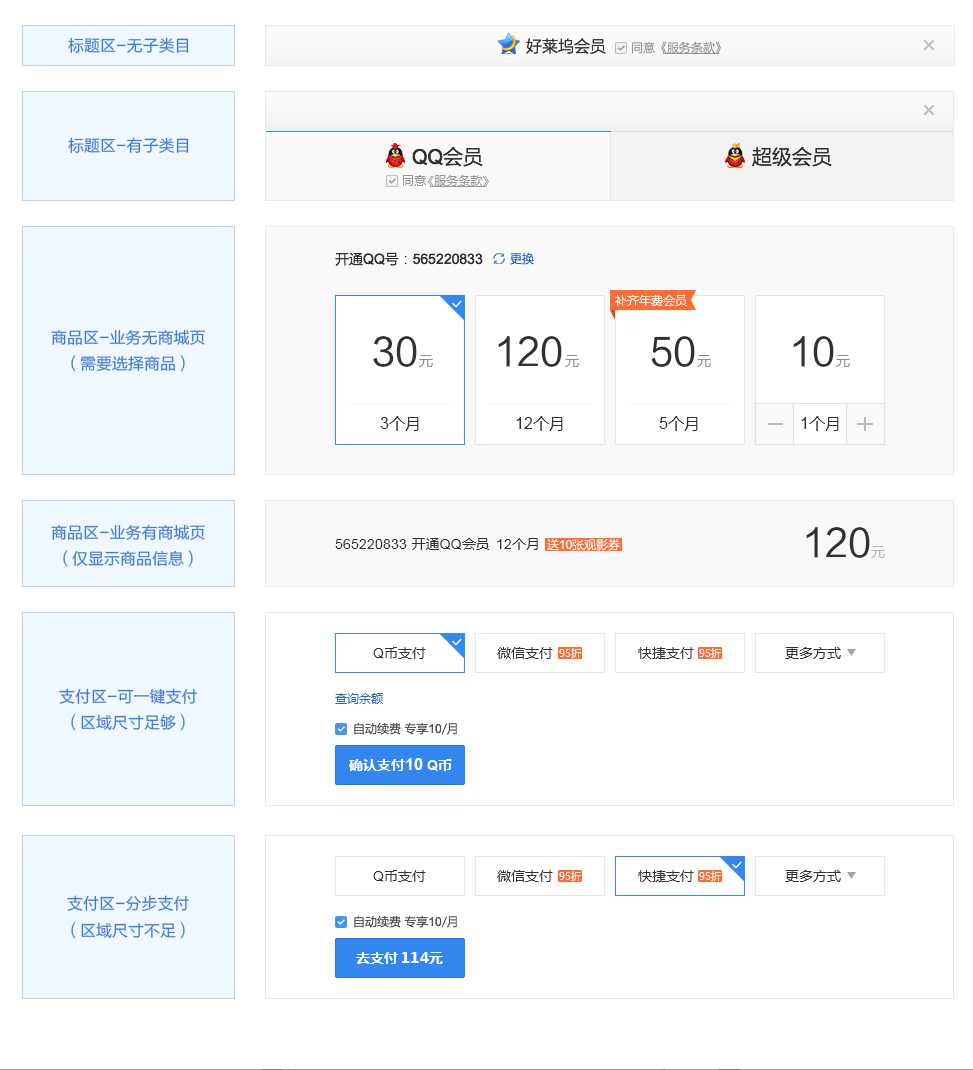Click the refresh icon beside 更换
Screen dimensions: 973x1070
pos(499,259)
